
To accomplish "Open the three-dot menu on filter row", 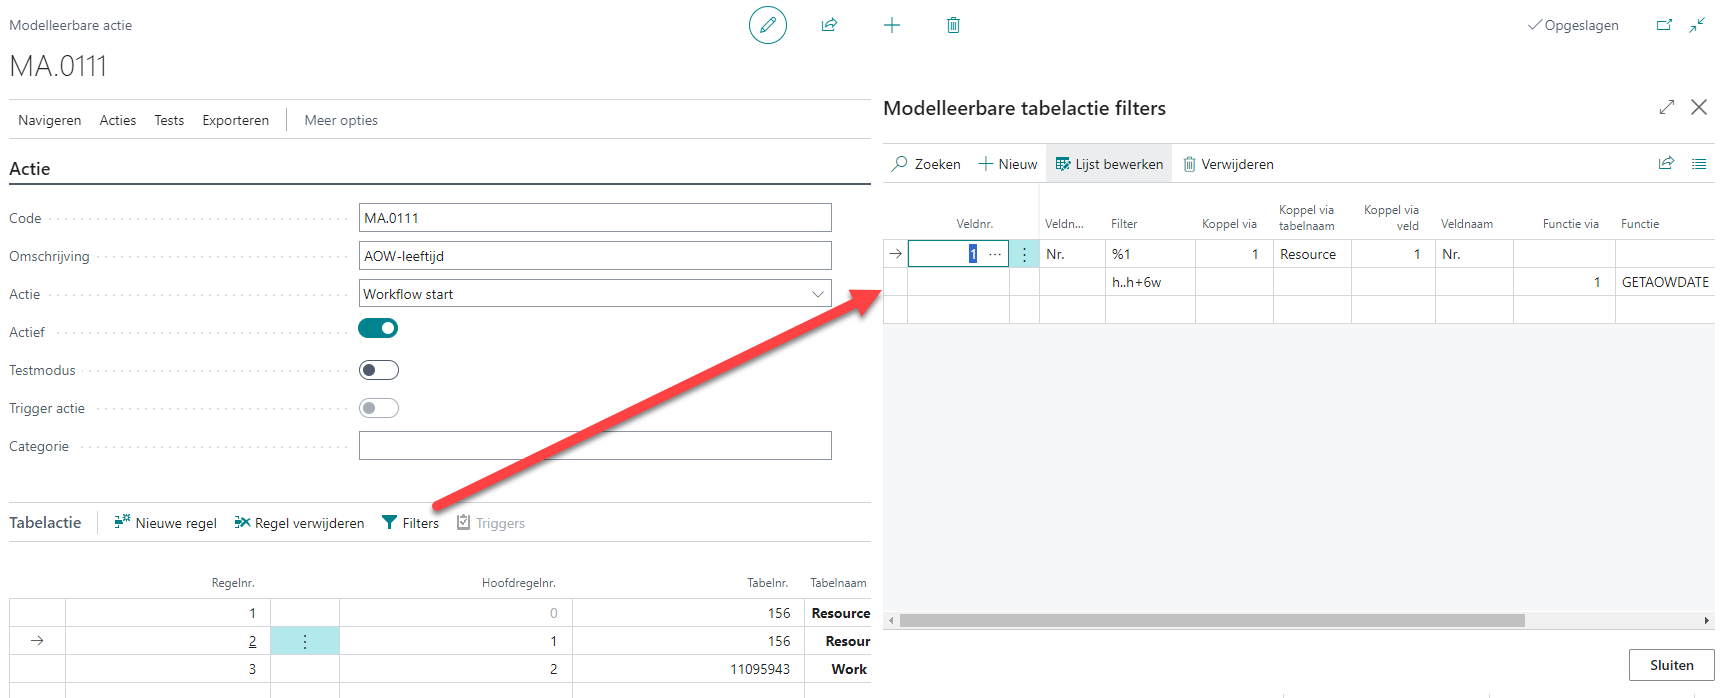I will tap(1024, 255).
